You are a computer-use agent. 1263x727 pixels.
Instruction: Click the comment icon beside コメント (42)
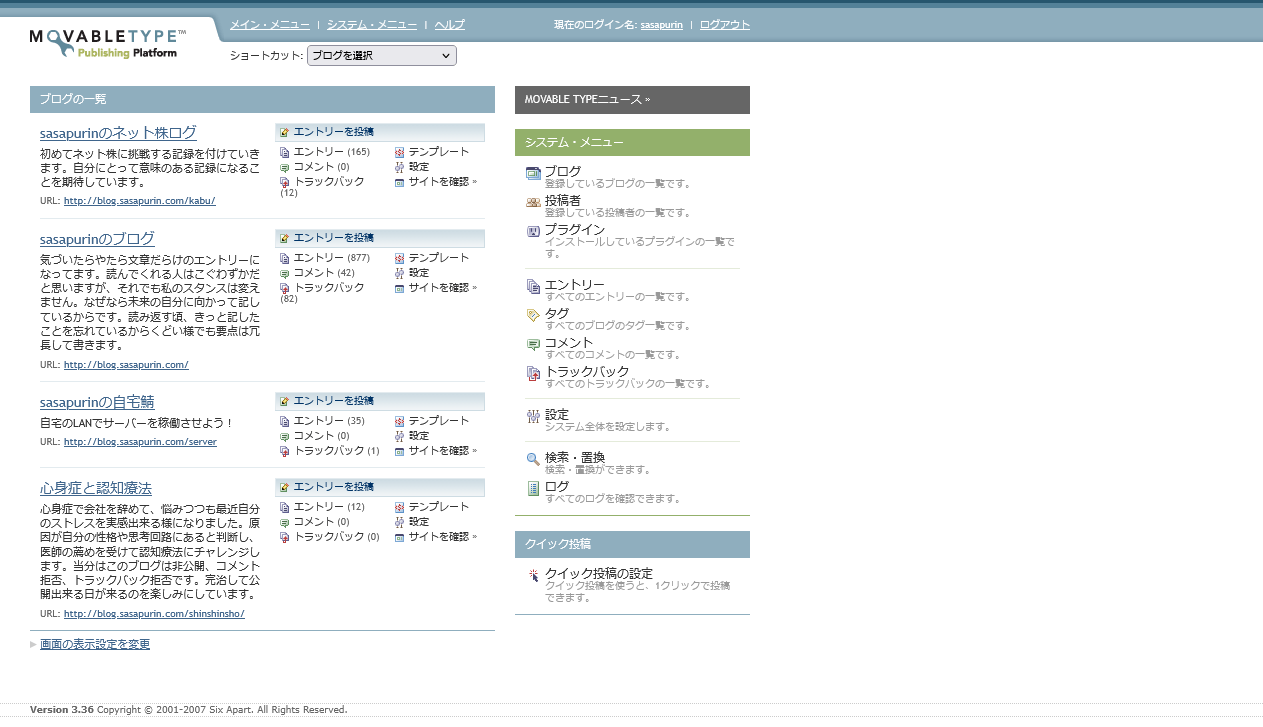coord(285,274)
